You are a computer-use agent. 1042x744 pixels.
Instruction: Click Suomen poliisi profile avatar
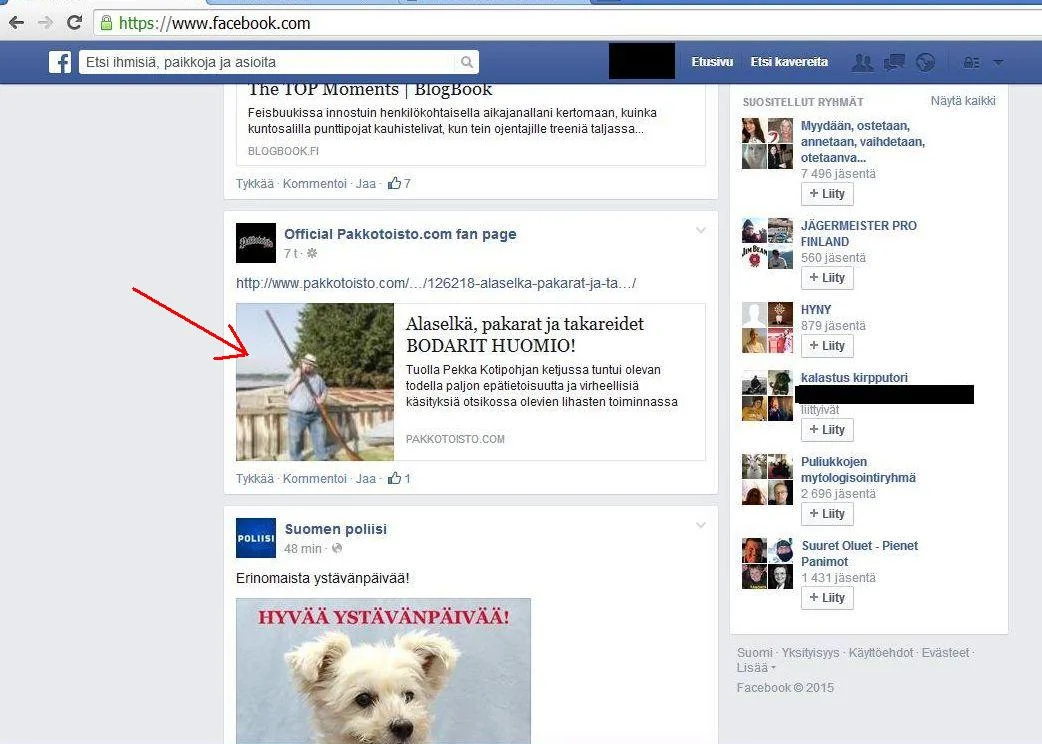point(256,538)
